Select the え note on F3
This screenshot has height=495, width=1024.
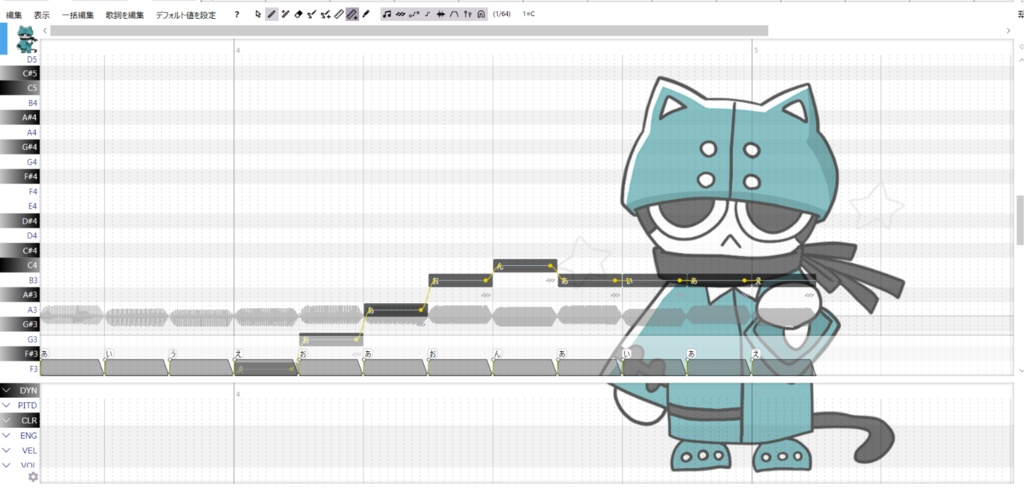[266, 369]
